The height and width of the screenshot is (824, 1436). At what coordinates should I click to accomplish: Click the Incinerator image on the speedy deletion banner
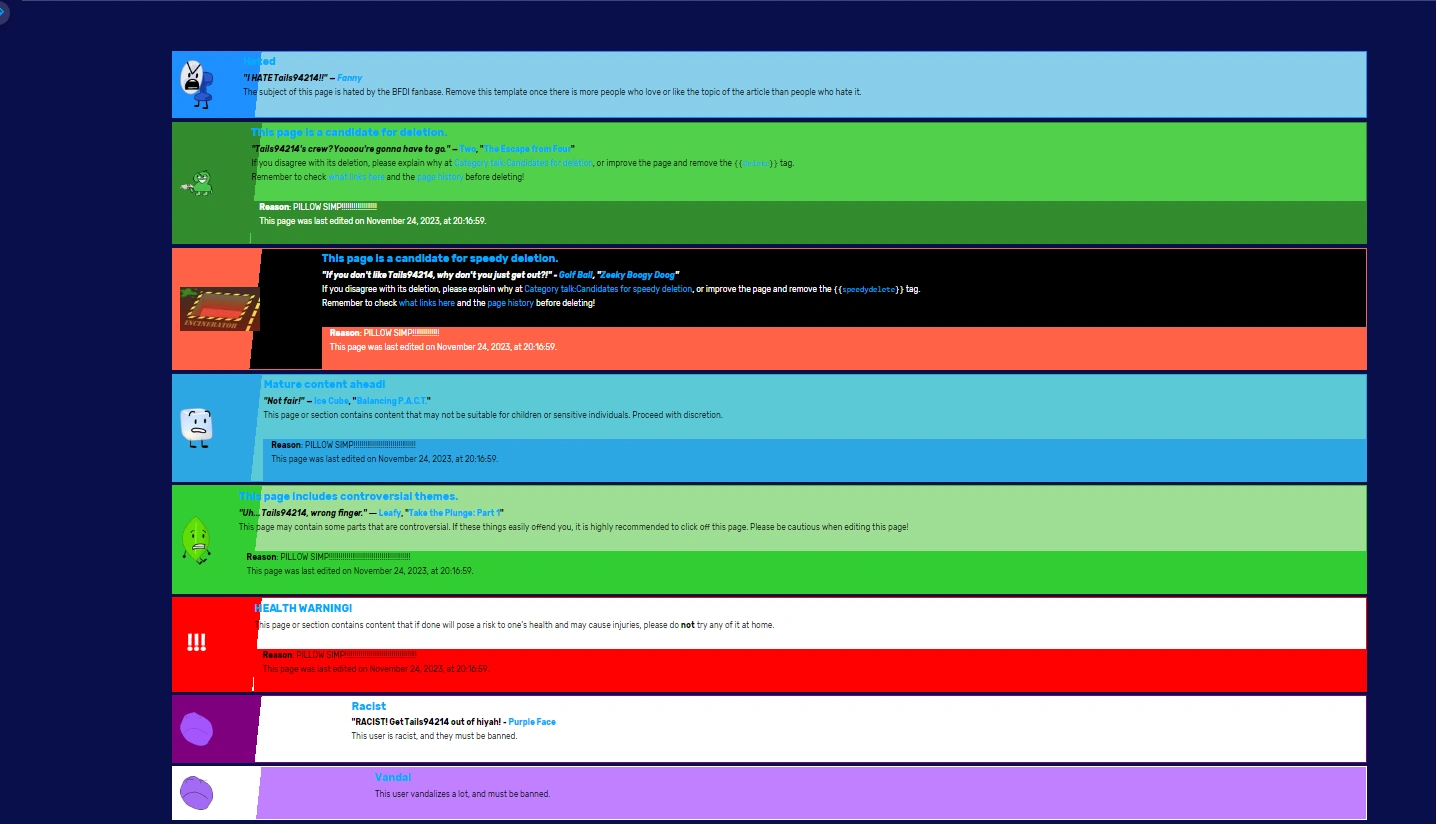click(x=220, y=309)
